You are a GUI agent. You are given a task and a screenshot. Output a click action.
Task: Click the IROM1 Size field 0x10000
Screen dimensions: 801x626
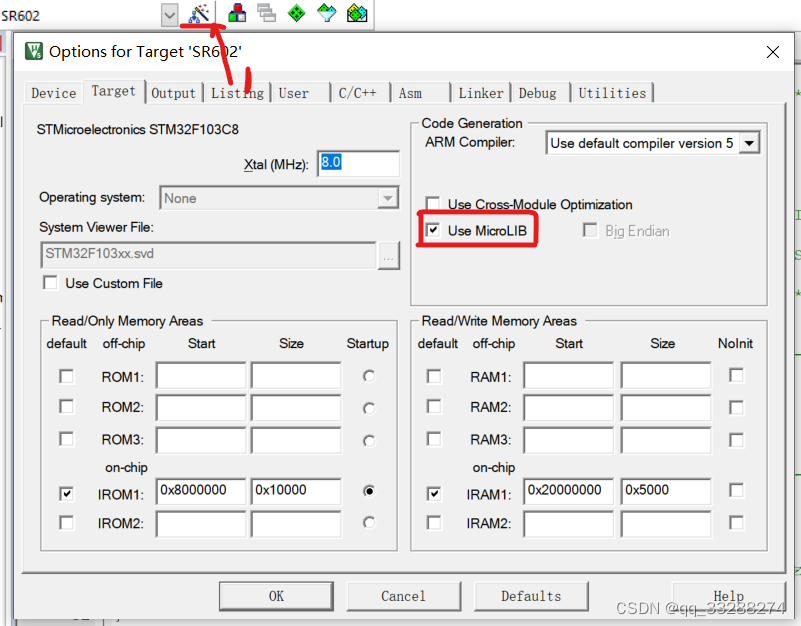point(296,491)
